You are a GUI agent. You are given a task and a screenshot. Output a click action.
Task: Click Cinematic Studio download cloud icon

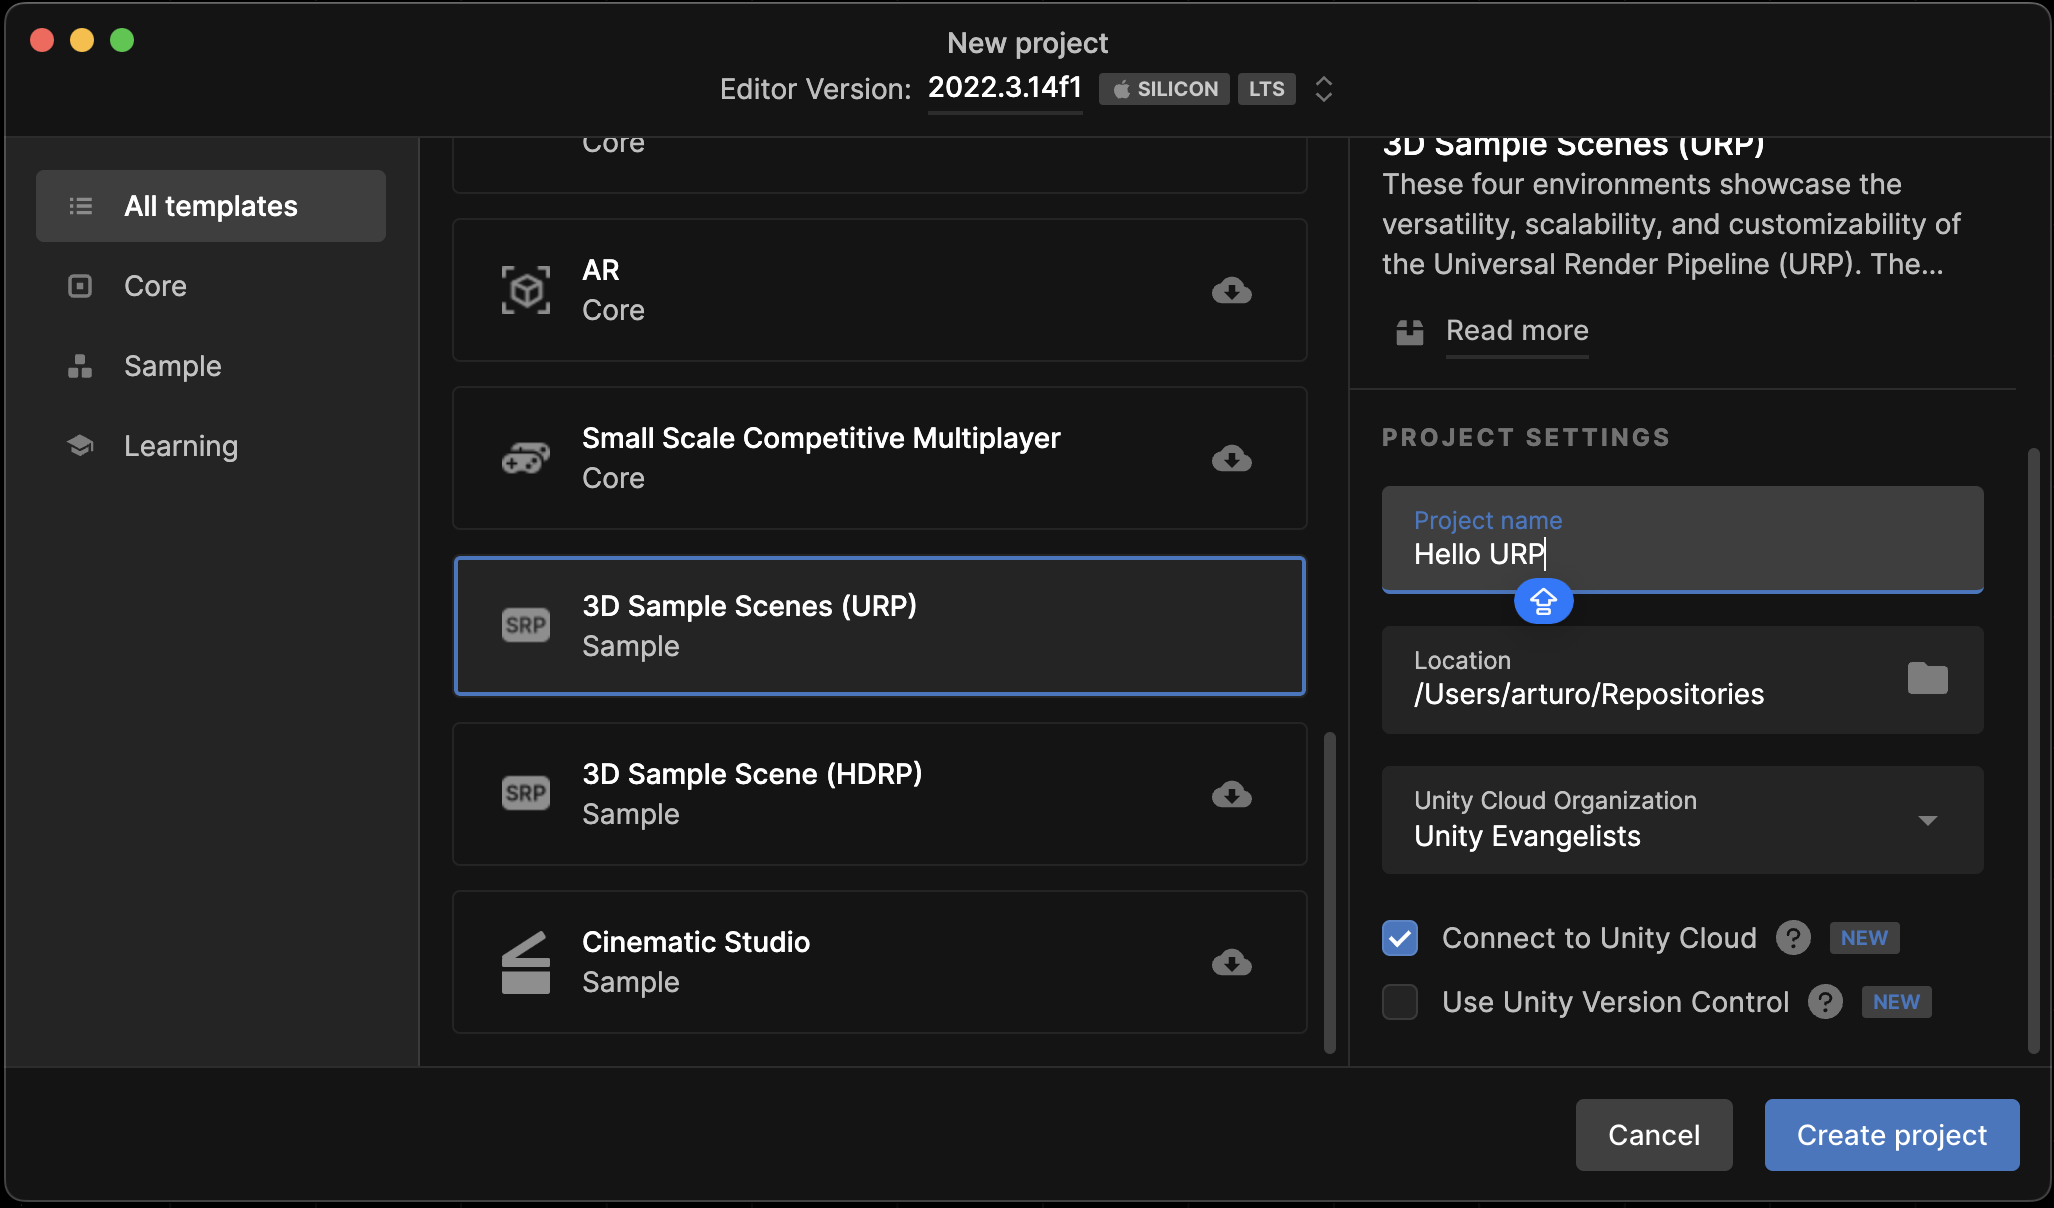click(1231, 963)
